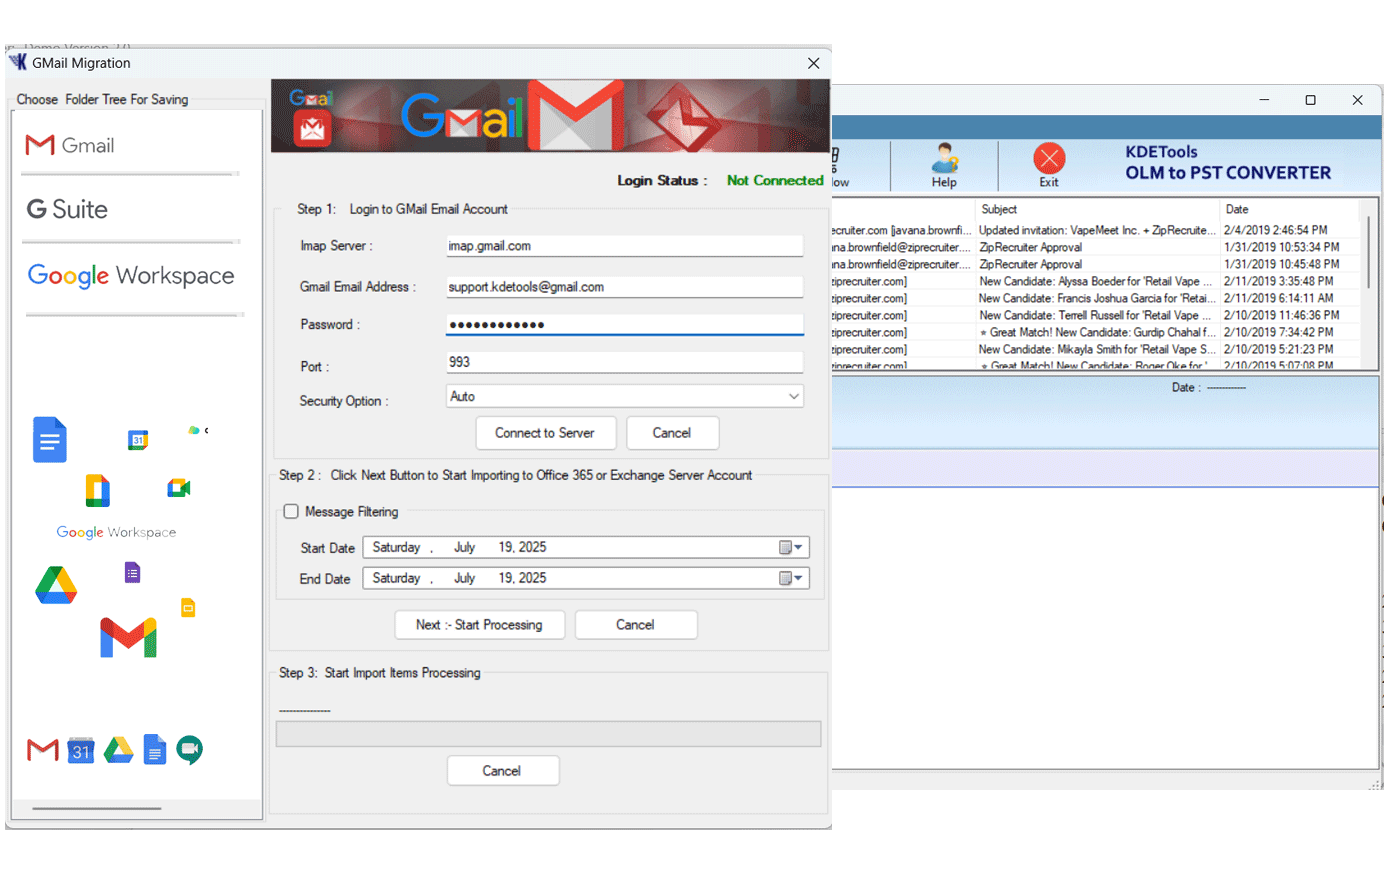Select G Suite logo in left panel
Image resolution: width=1384 pixels, height=883 pixels.
[67, 210]
